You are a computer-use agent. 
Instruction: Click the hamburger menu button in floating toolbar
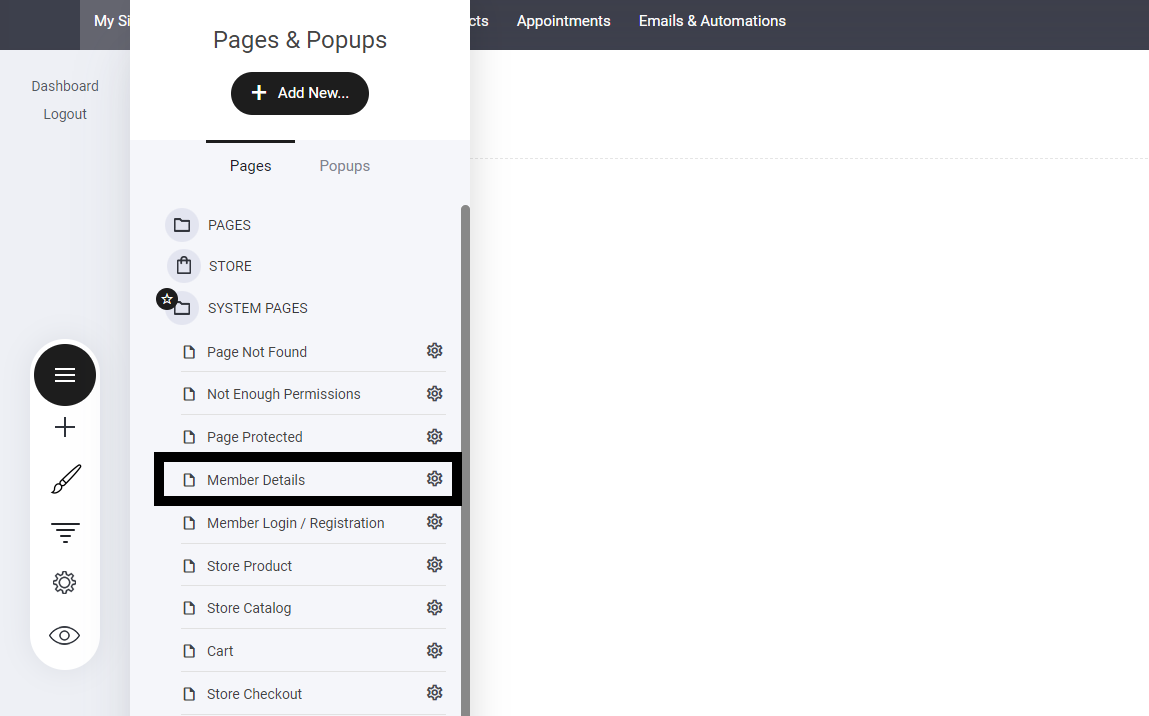pyautogui.click(x=65, y=375)
